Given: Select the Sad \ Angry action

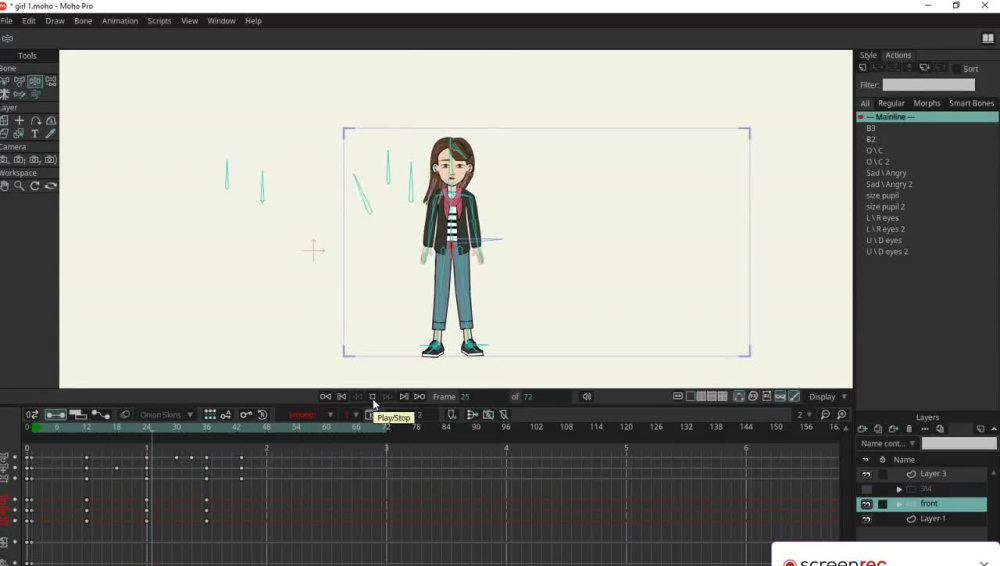Looking at the screenshot, I should click(x=886, y=173).
